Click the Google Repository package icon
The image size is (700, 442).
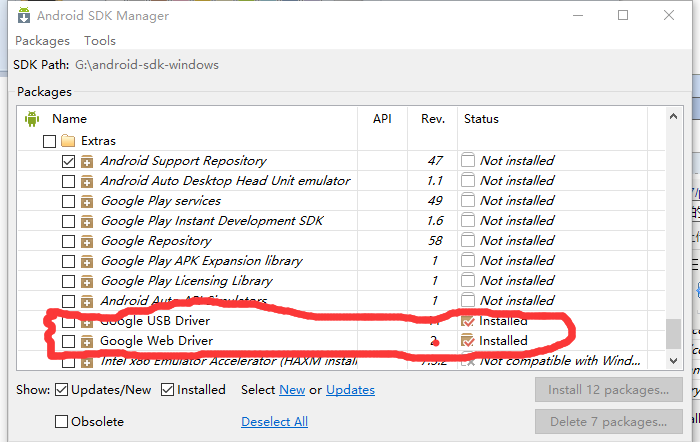[x=87, y=241]
